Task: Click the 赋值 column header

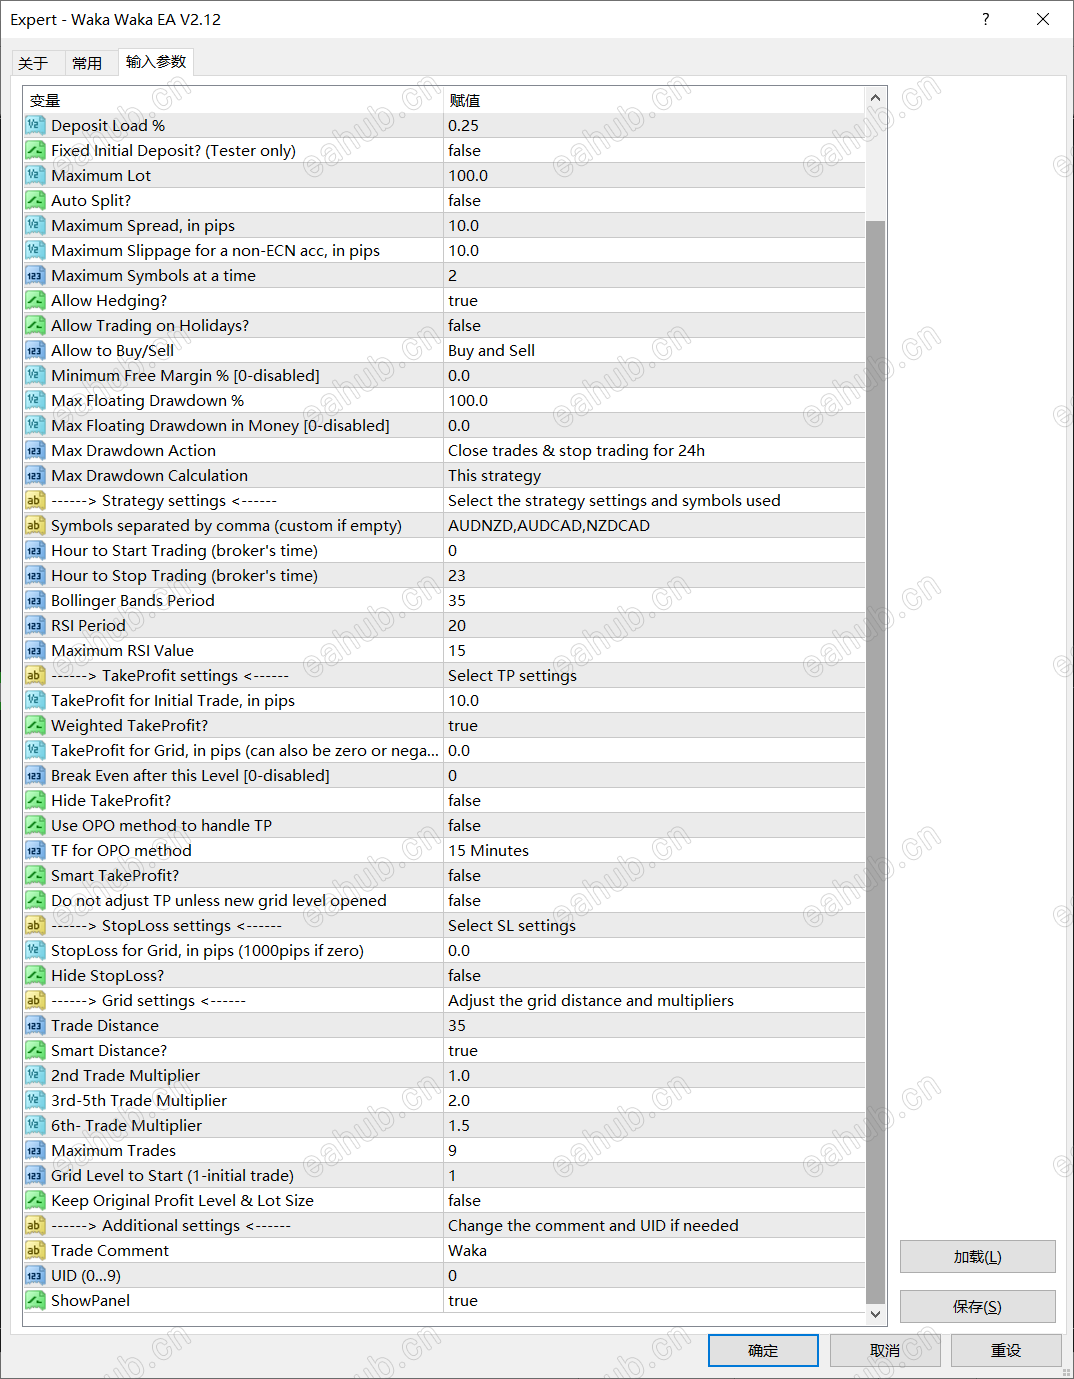Action: (654, 100)
